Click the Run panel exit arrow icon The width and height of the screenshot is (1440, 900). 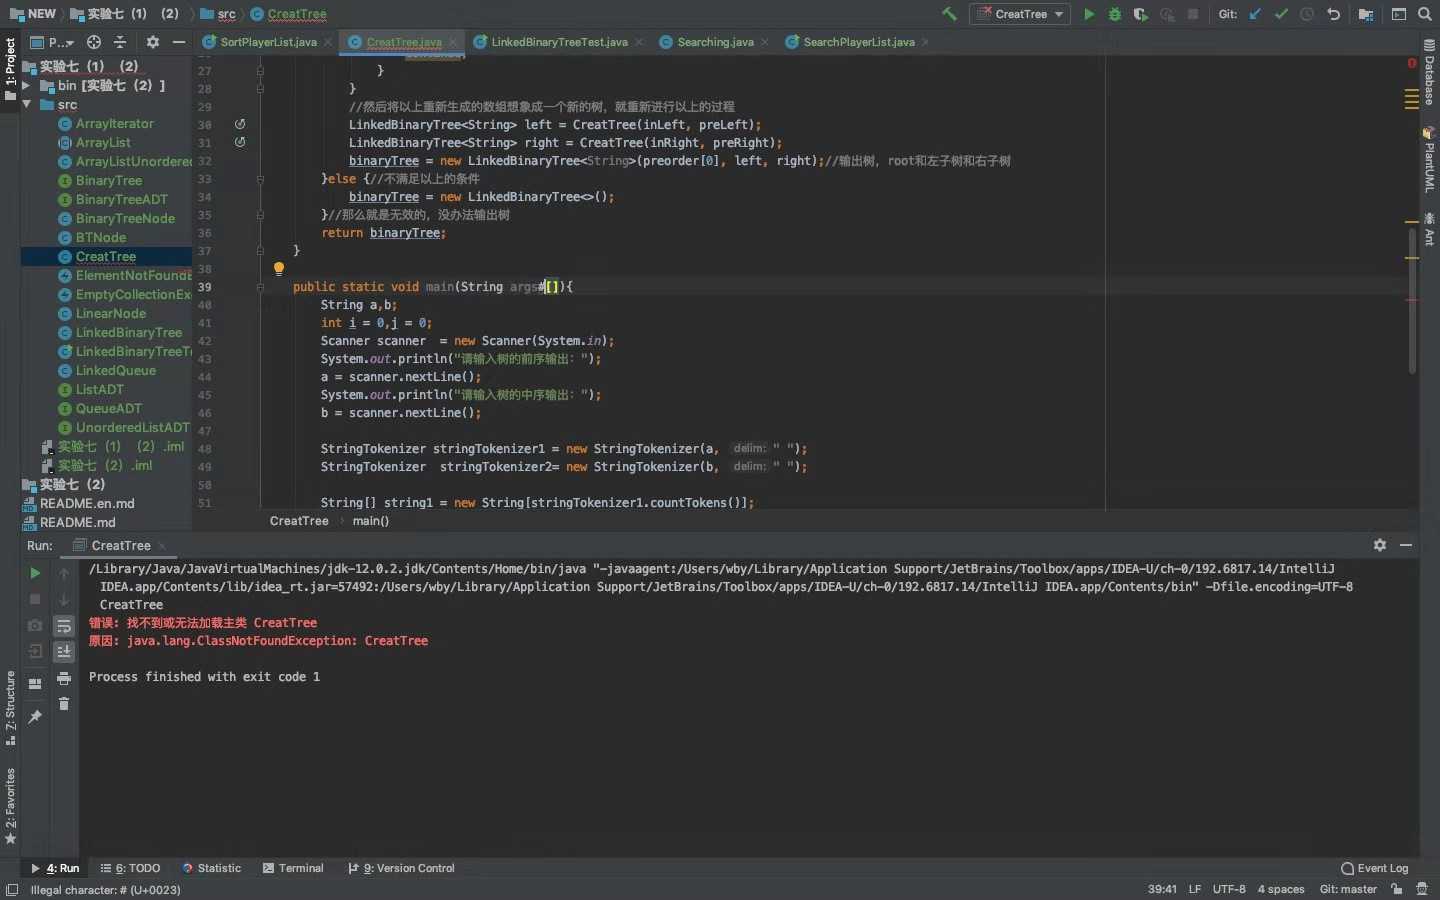[x=35, y=651]
